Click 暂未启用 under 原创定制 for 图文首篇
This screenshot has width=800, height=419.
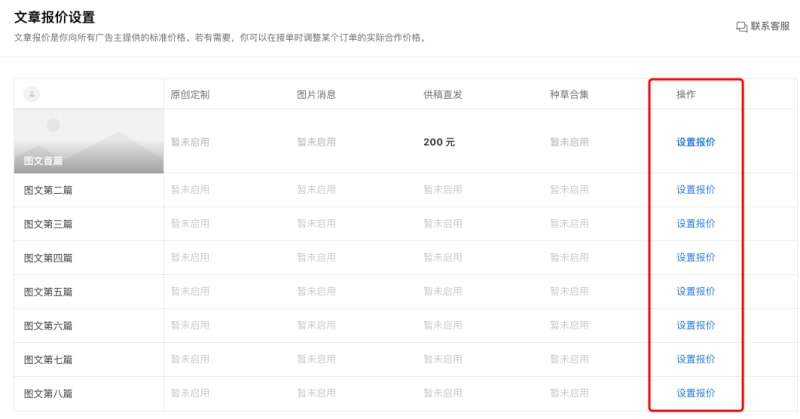(190, 142)
